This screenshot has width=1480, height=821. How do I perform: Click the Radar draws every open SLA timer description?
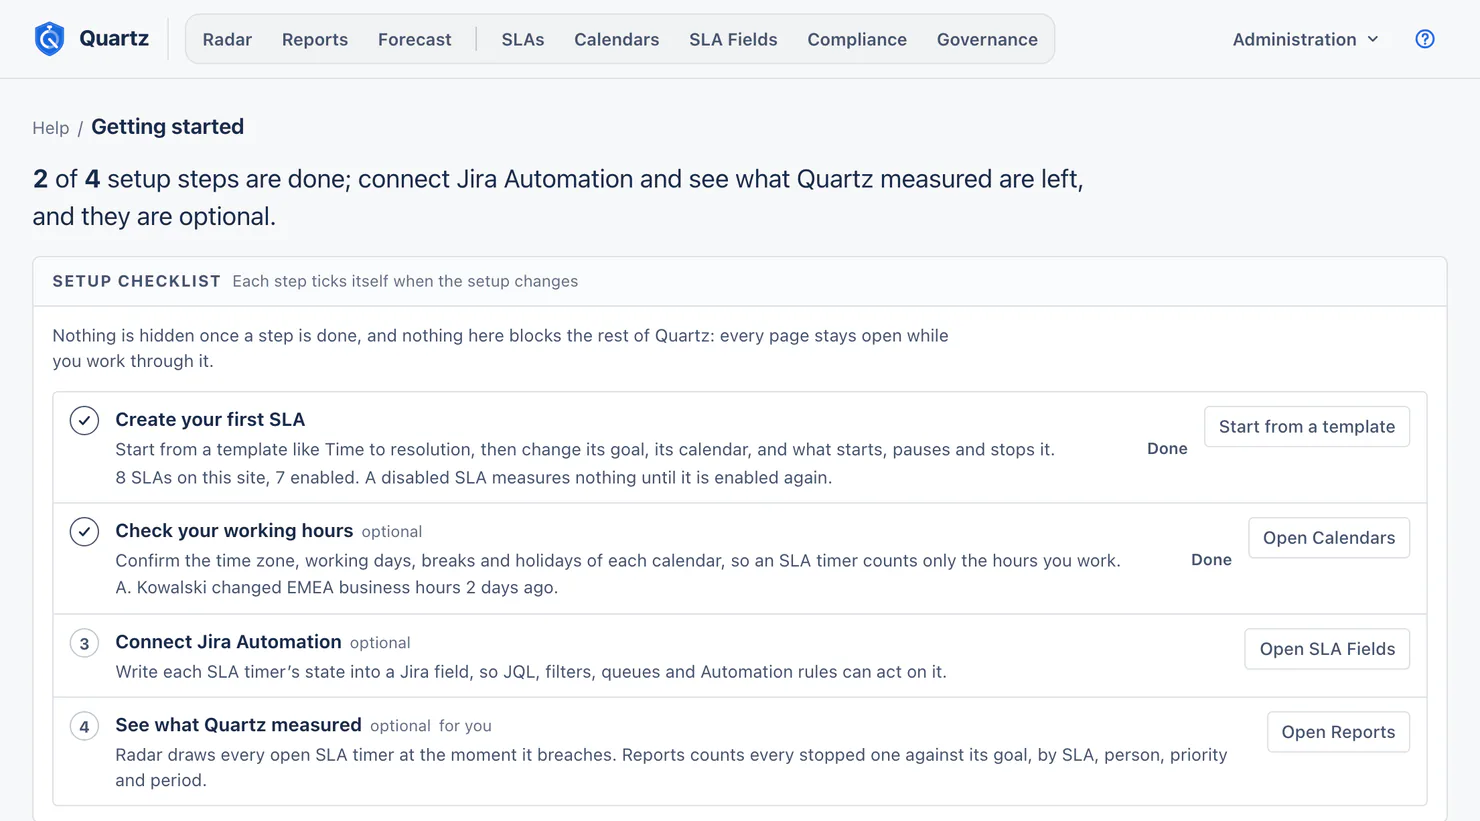(x=671, y=767)
